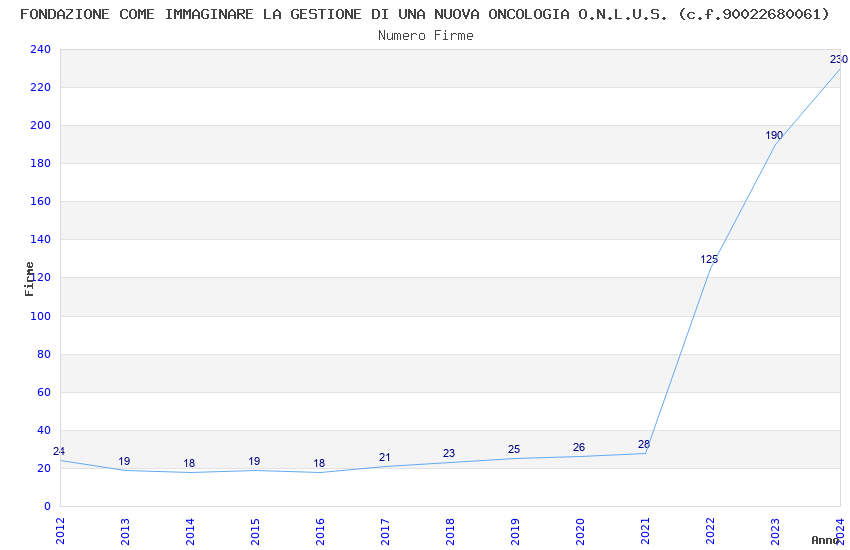
Task: Select the data label 125 for 2022
Action: [709, 260]
